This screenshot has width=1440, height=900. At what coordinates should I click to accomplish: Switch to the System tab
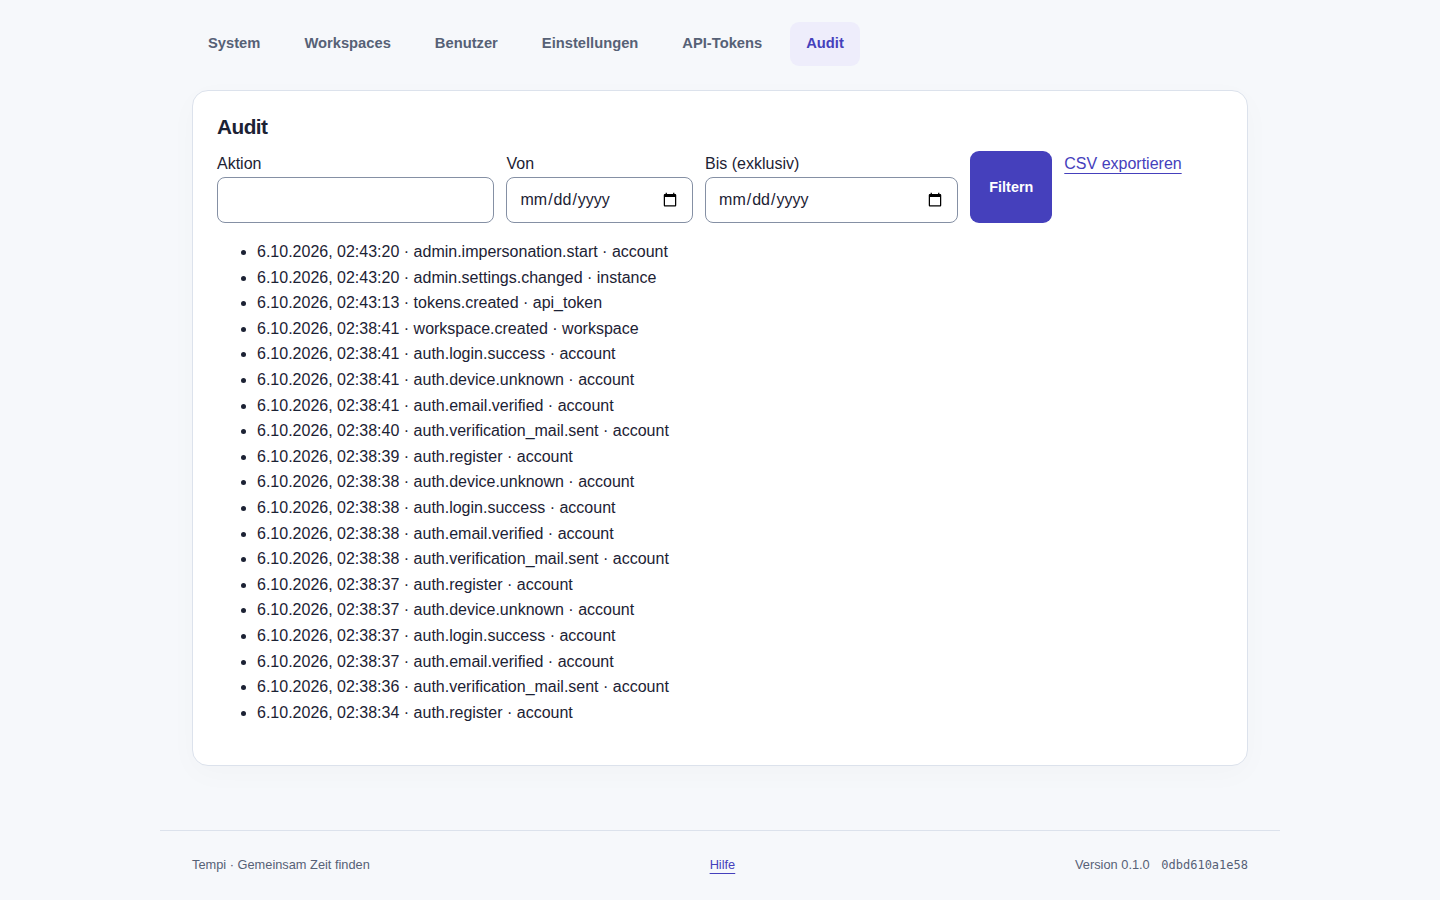click(x=234, y=43)
